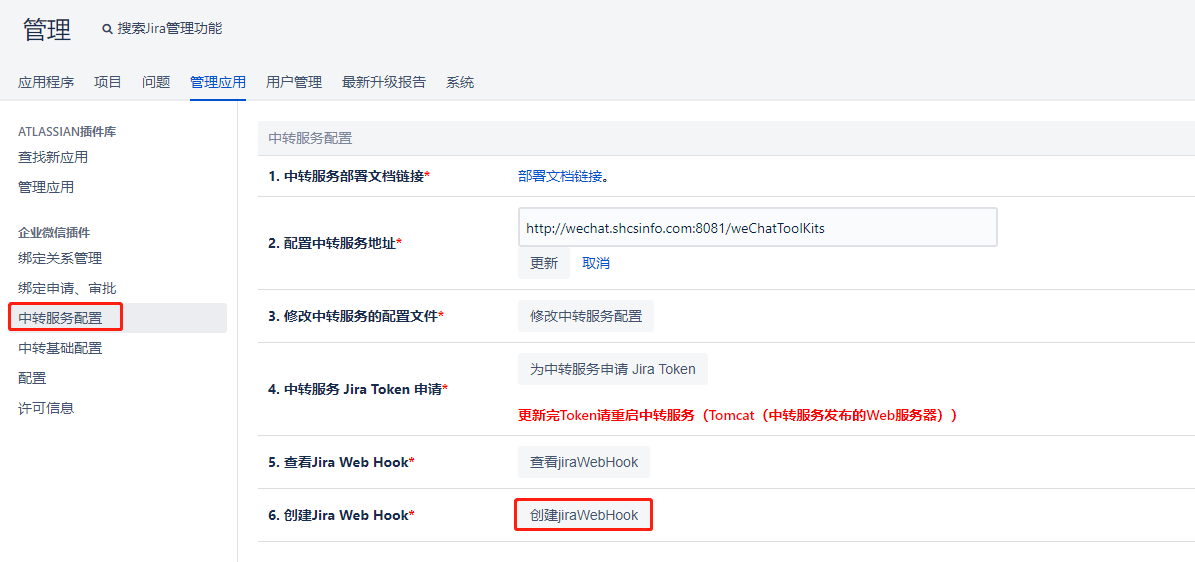Open 查找新应用 in sidebar

tap(53, 157)
